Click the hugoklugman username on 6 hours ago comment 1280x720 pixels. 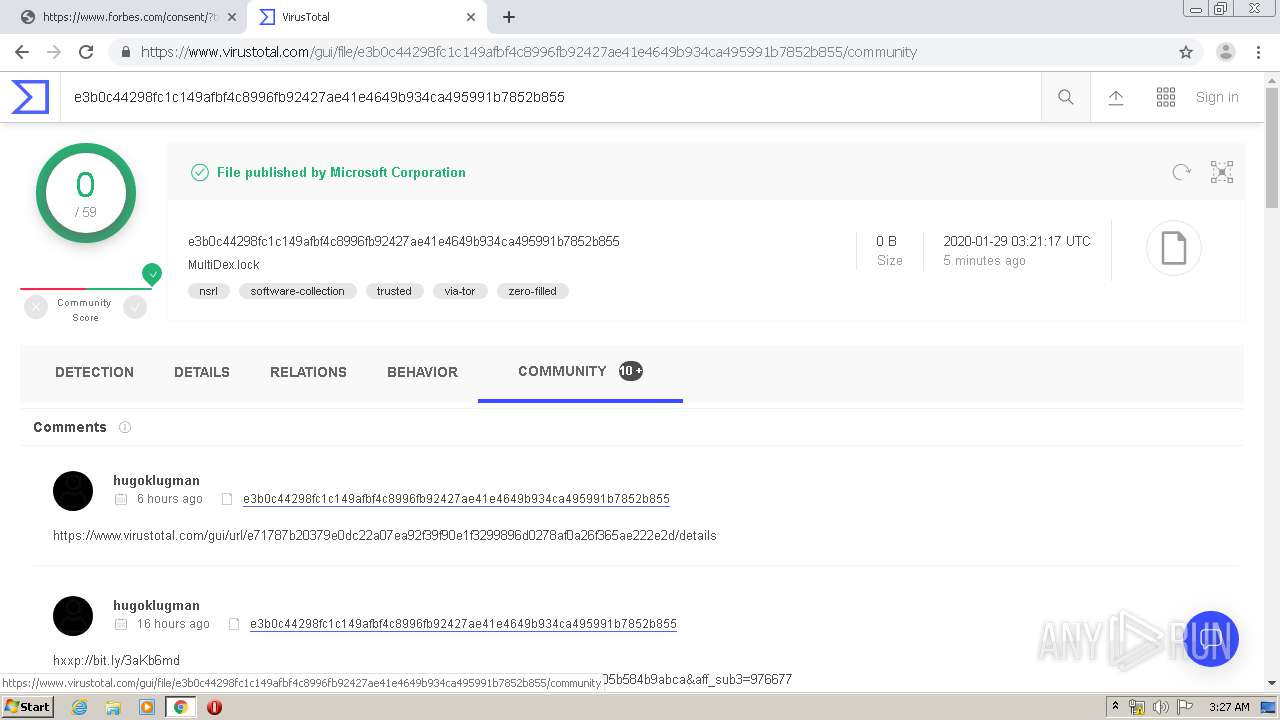(x=156, y=480)
